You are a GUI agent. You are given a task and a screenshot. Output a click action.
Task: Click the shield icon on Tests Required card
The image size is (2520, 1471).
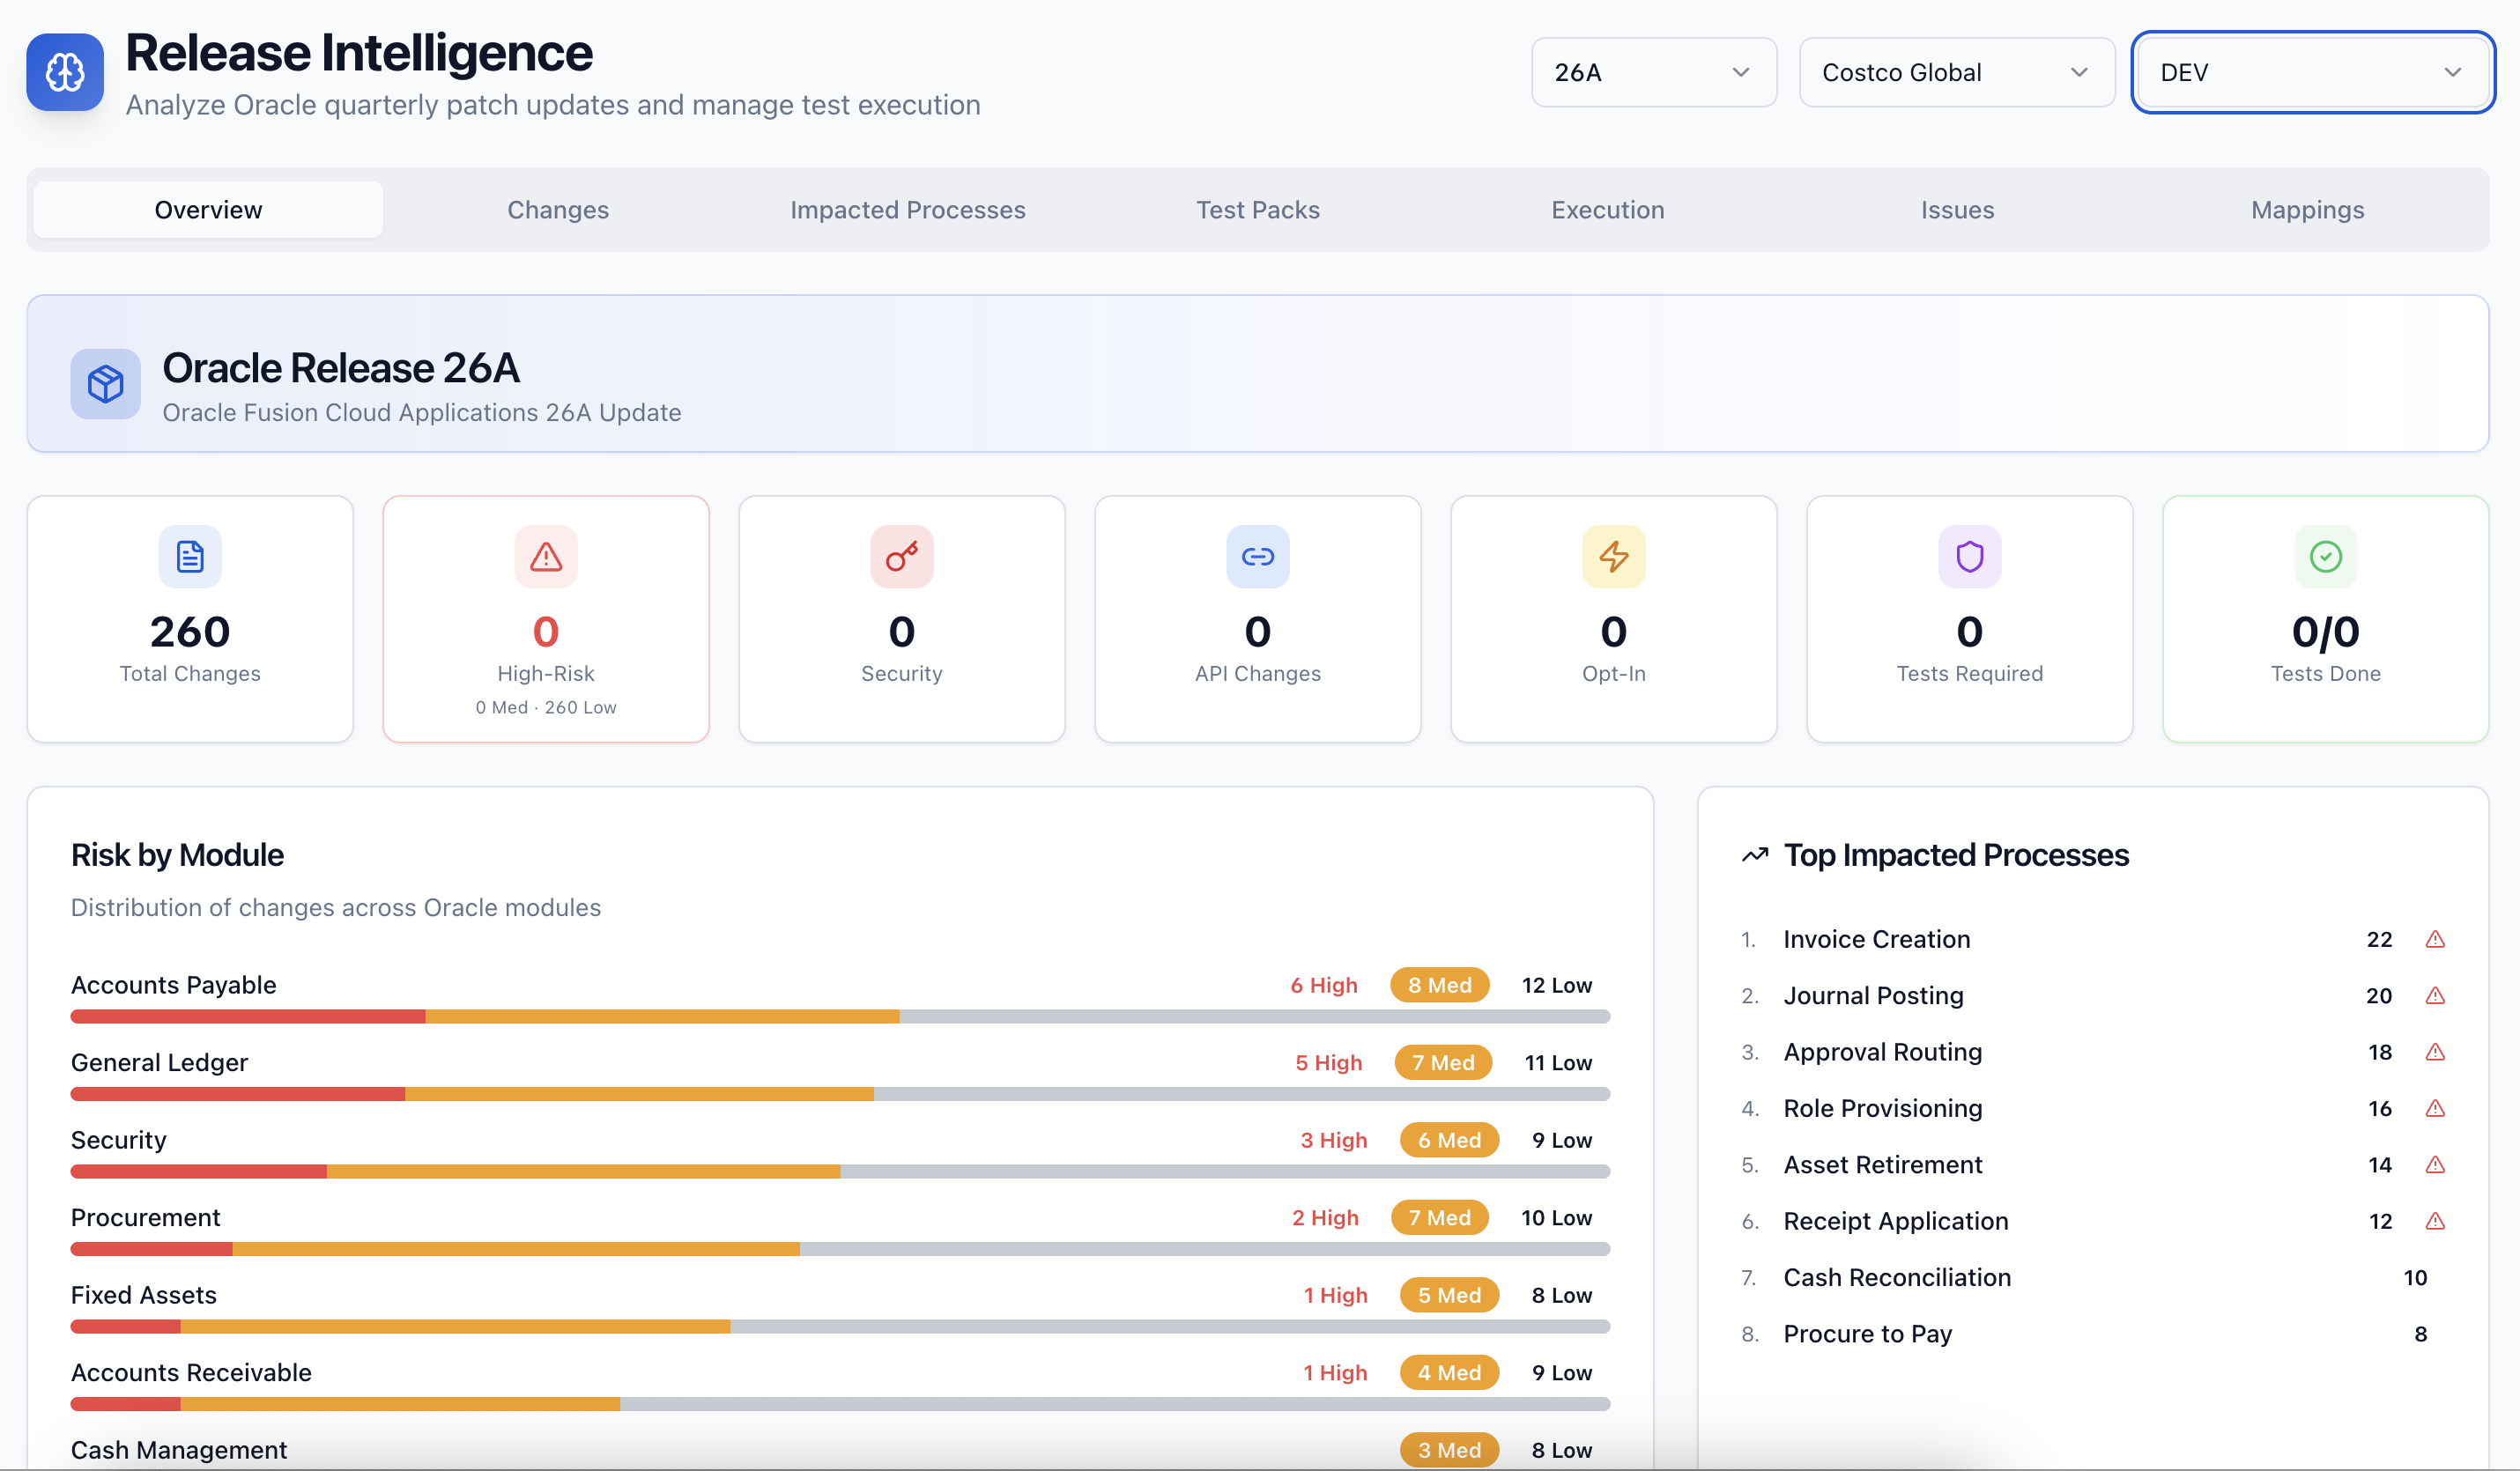pyautogui.click(x=1968, y=557)
